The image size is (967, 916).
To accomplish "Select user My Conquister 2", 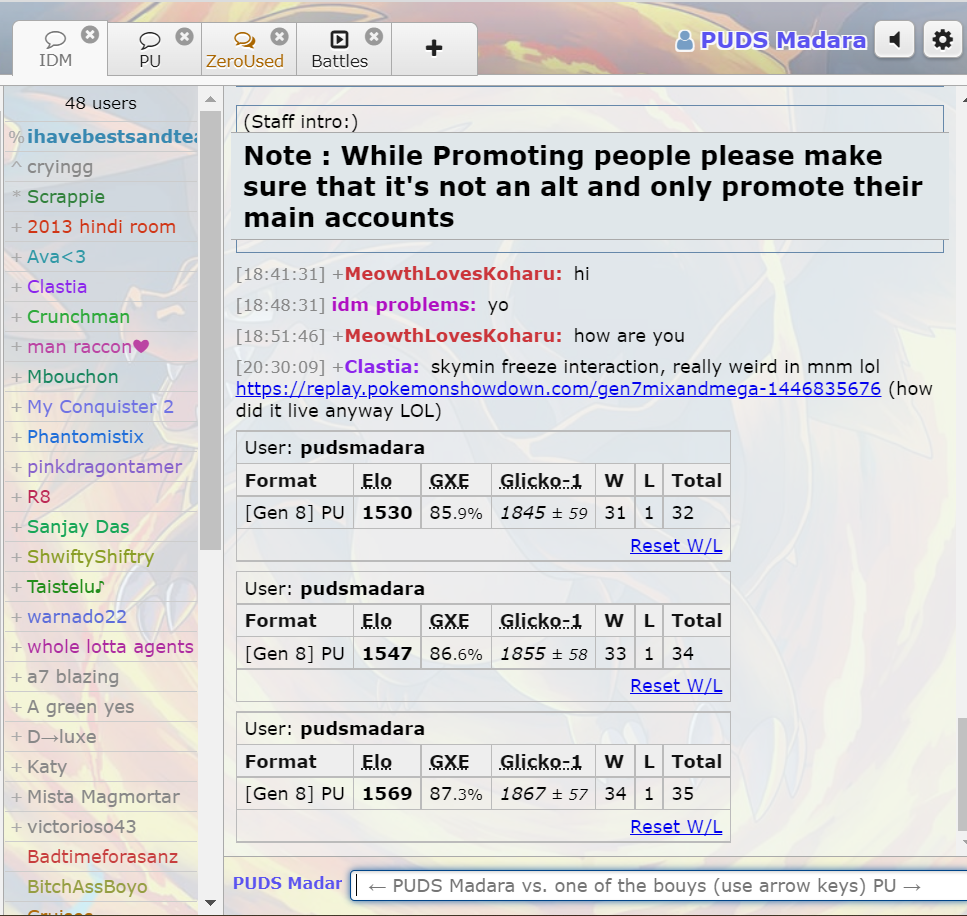I will coord(102,406).
